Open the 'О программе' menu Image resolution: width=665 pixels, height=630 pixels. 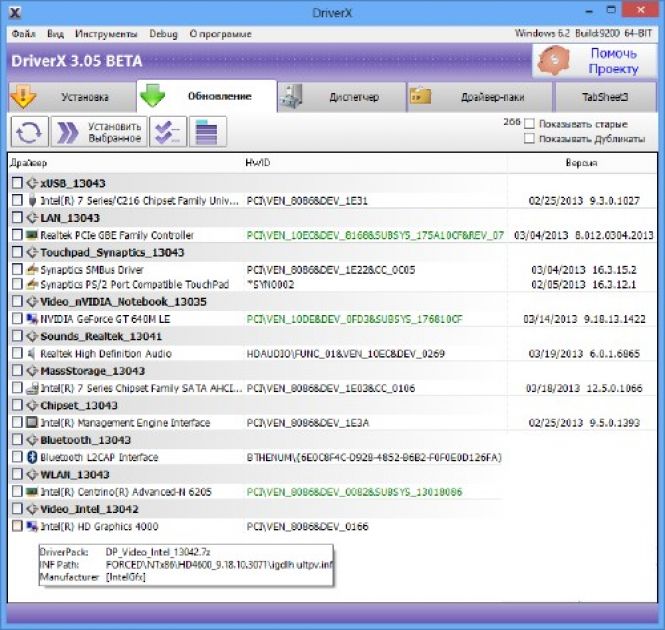220,34
